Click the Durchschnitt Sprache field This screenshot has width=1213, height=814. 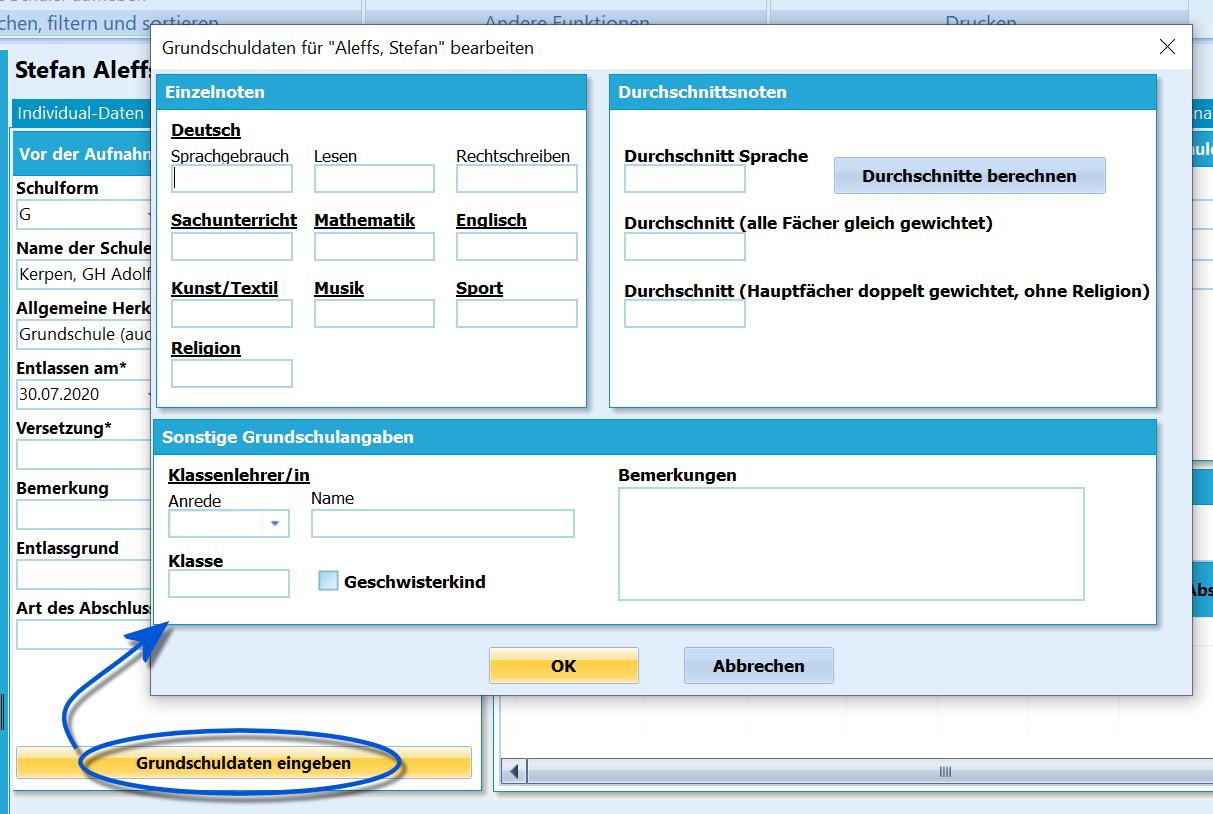[685, 179]
